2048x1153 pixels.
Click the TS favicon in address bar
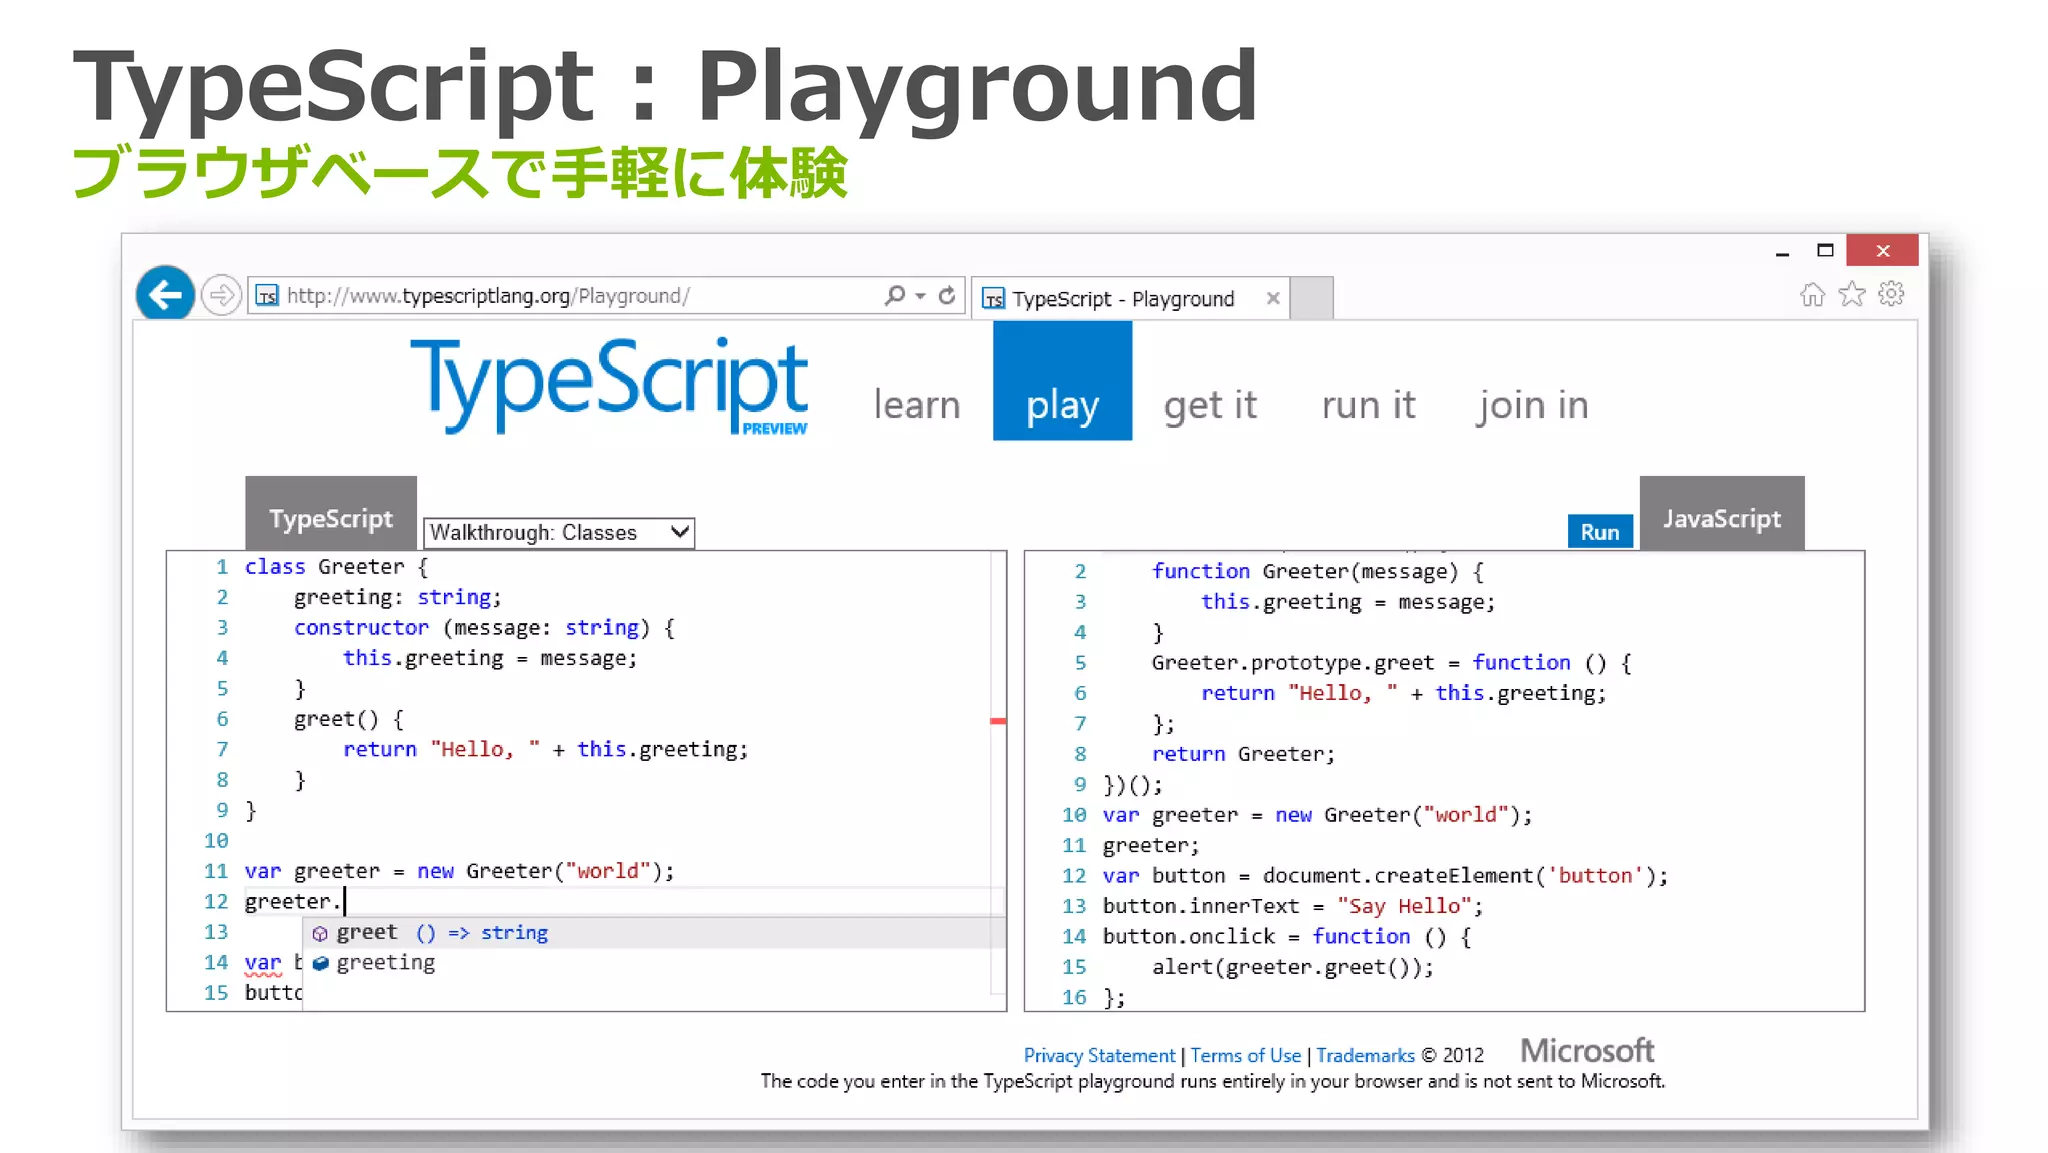[267, 296]
